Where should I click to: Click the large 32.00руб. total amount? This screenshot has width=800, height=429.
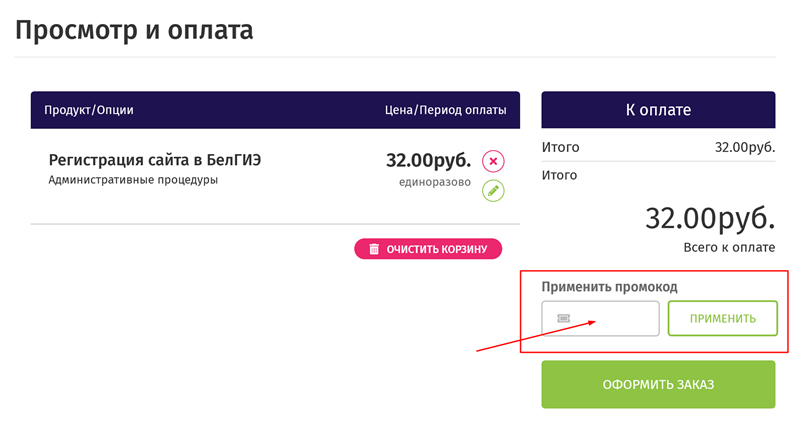(x=710, y=217)
